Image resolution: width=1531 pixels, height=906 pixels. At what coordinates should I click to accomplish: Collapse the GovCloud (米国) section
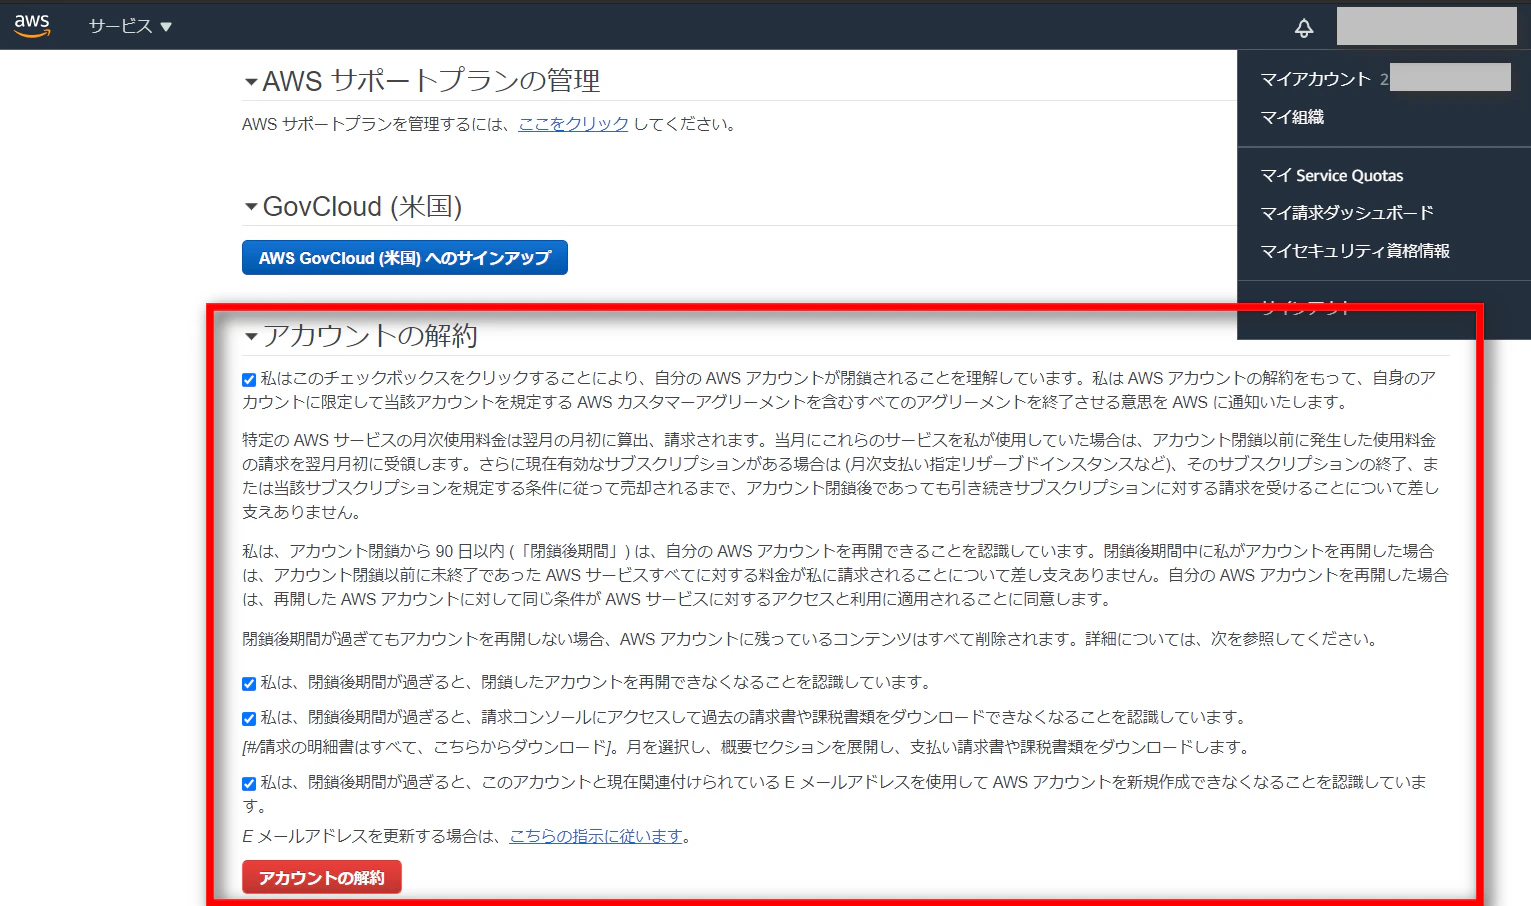tap(251, 207)
